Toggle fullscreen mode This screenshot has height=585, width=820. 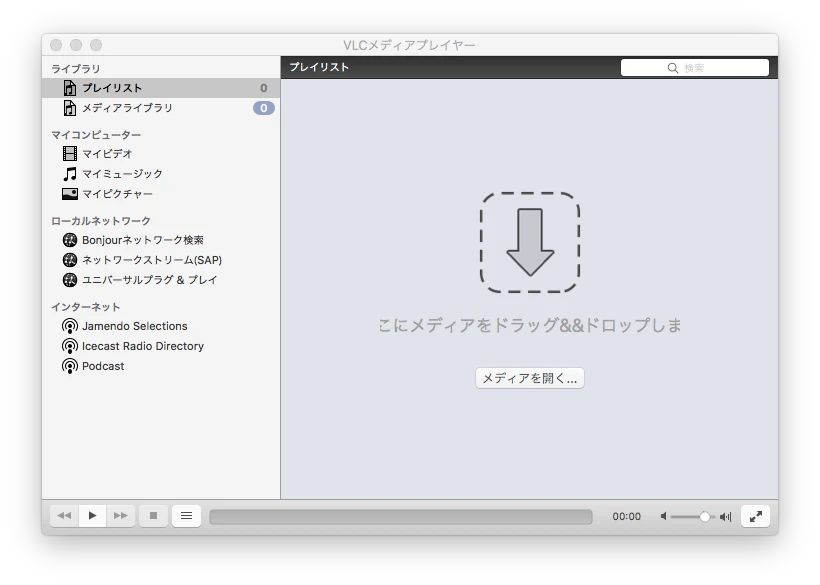(x=756, y=517)
